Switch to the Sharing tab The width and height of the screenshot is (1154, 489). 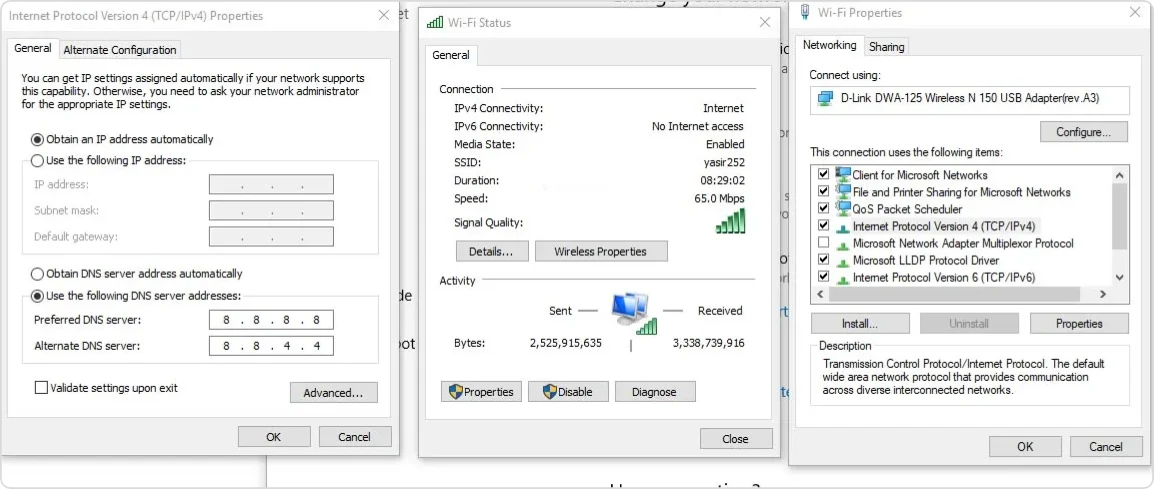(886, 46)
